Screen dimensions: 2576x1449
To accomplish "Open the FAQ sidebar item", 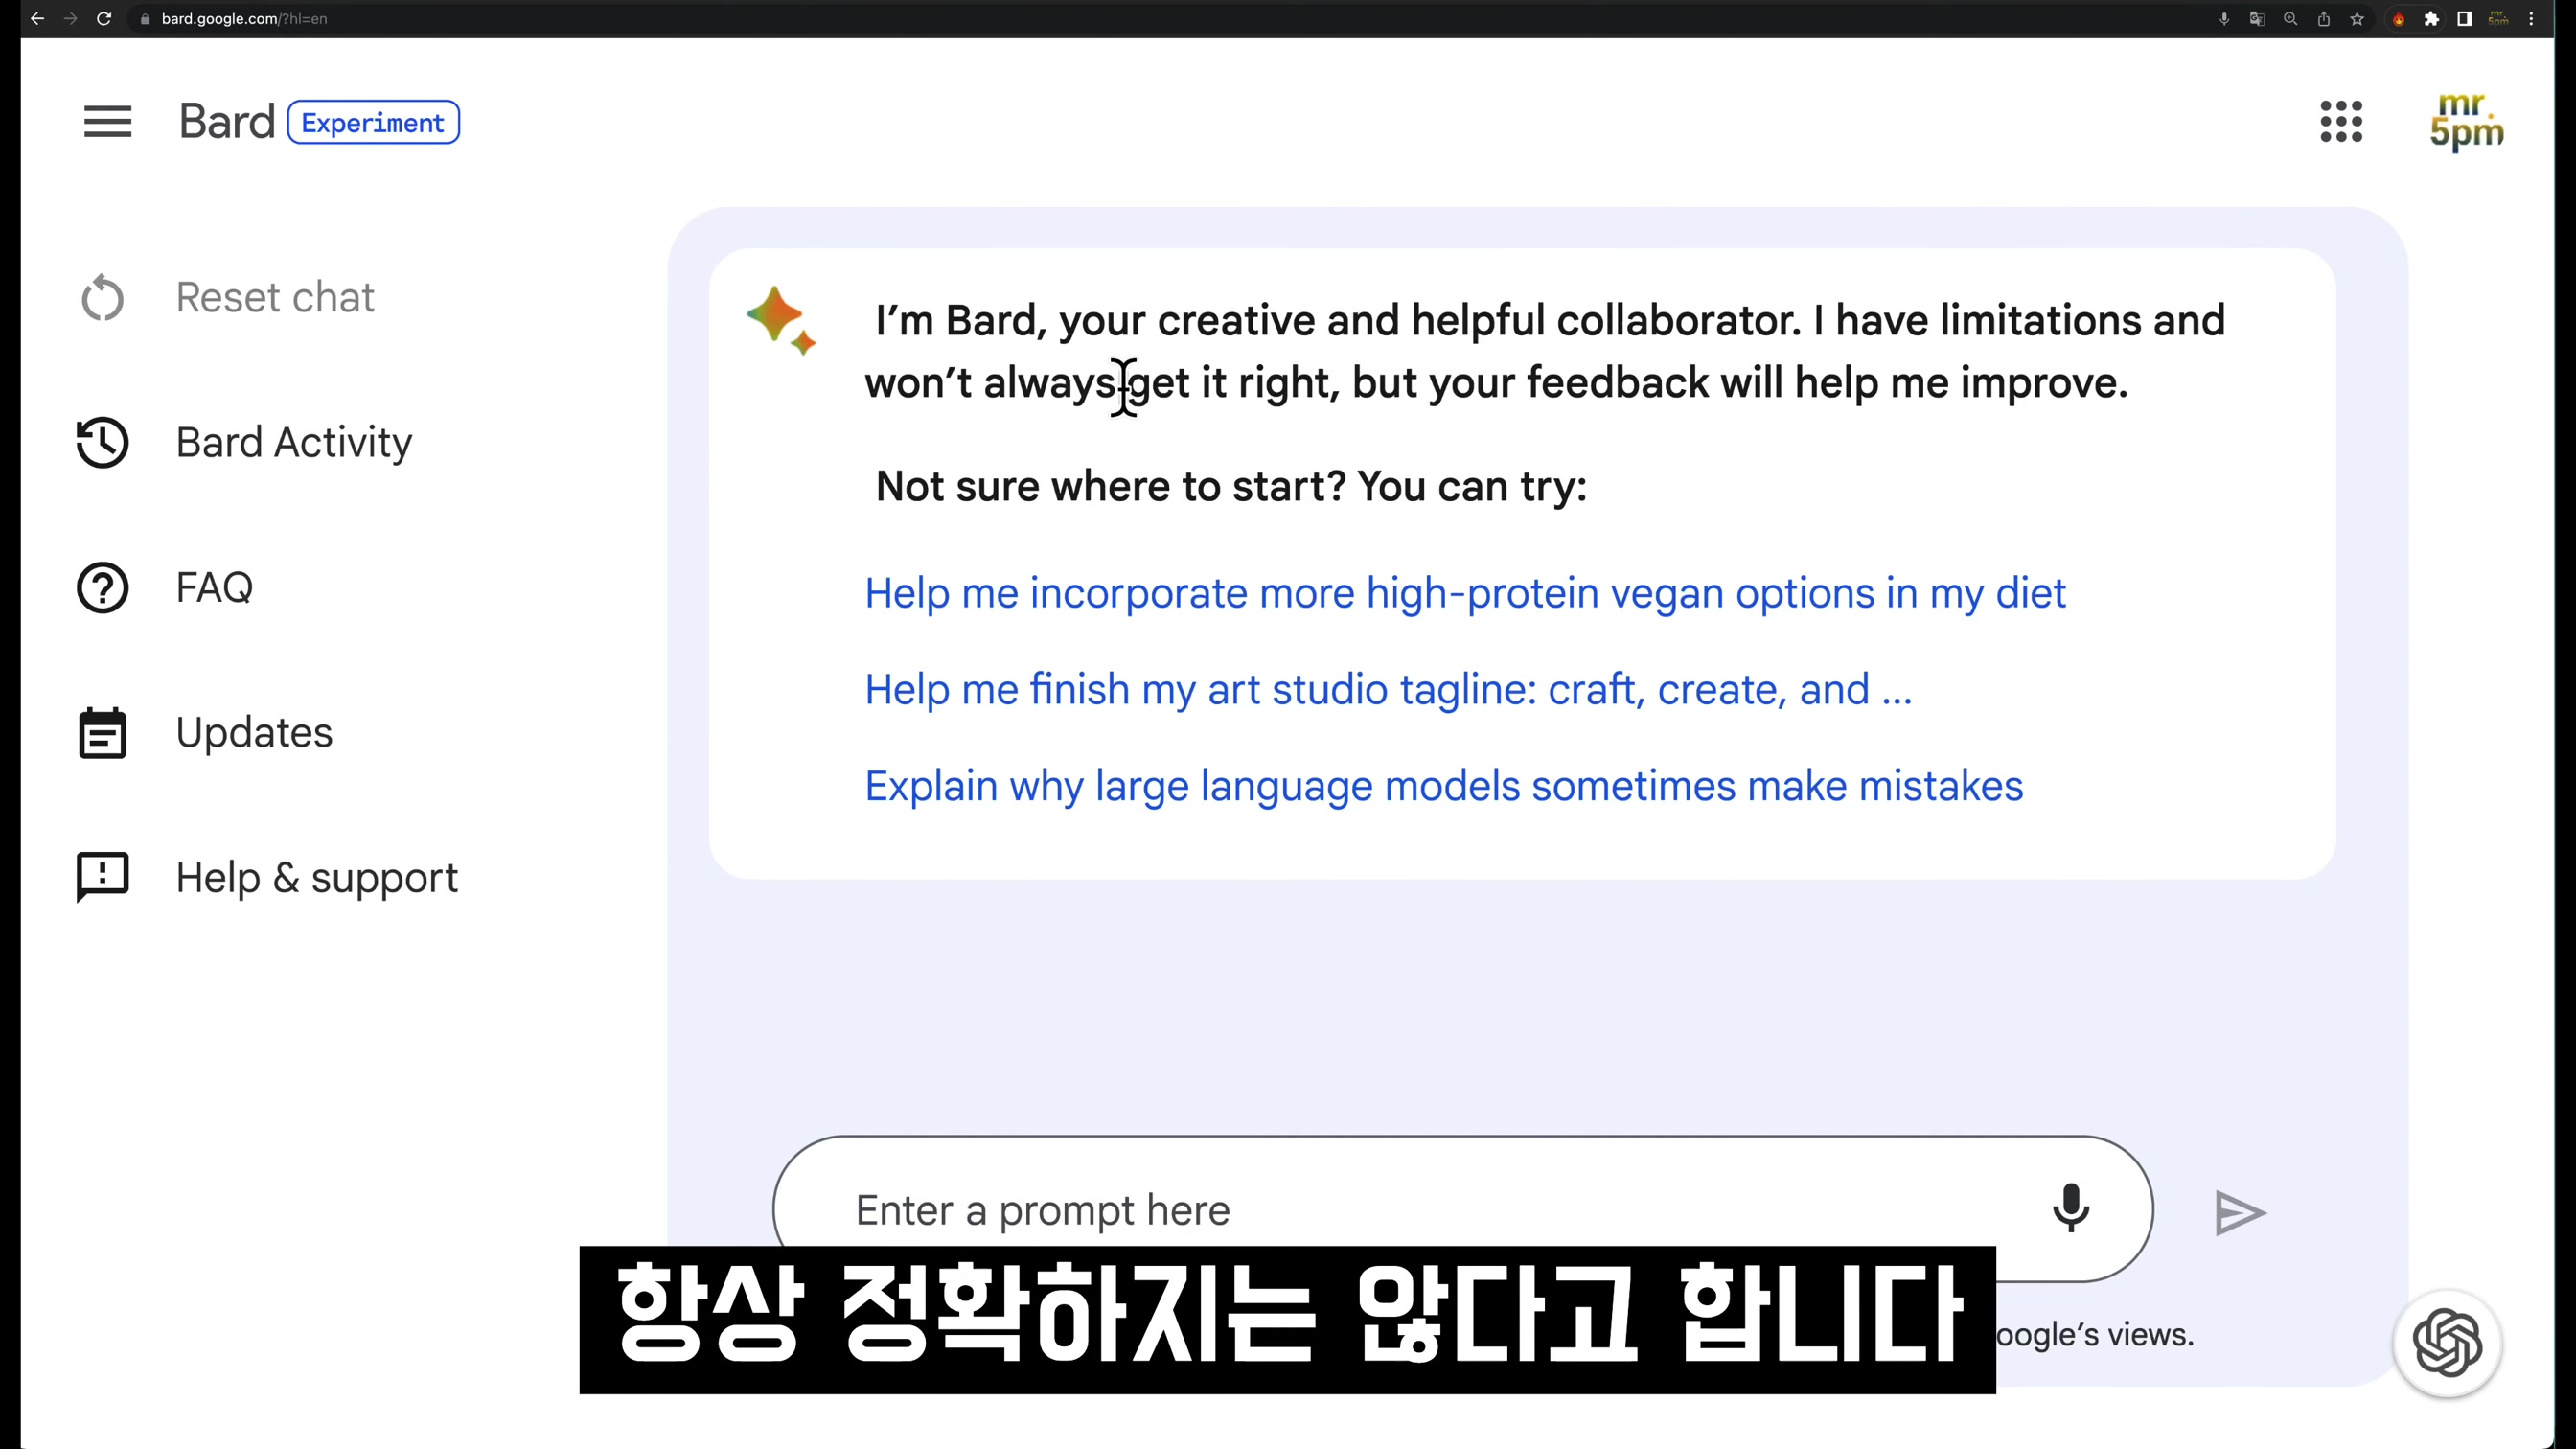I will point(214,587).
